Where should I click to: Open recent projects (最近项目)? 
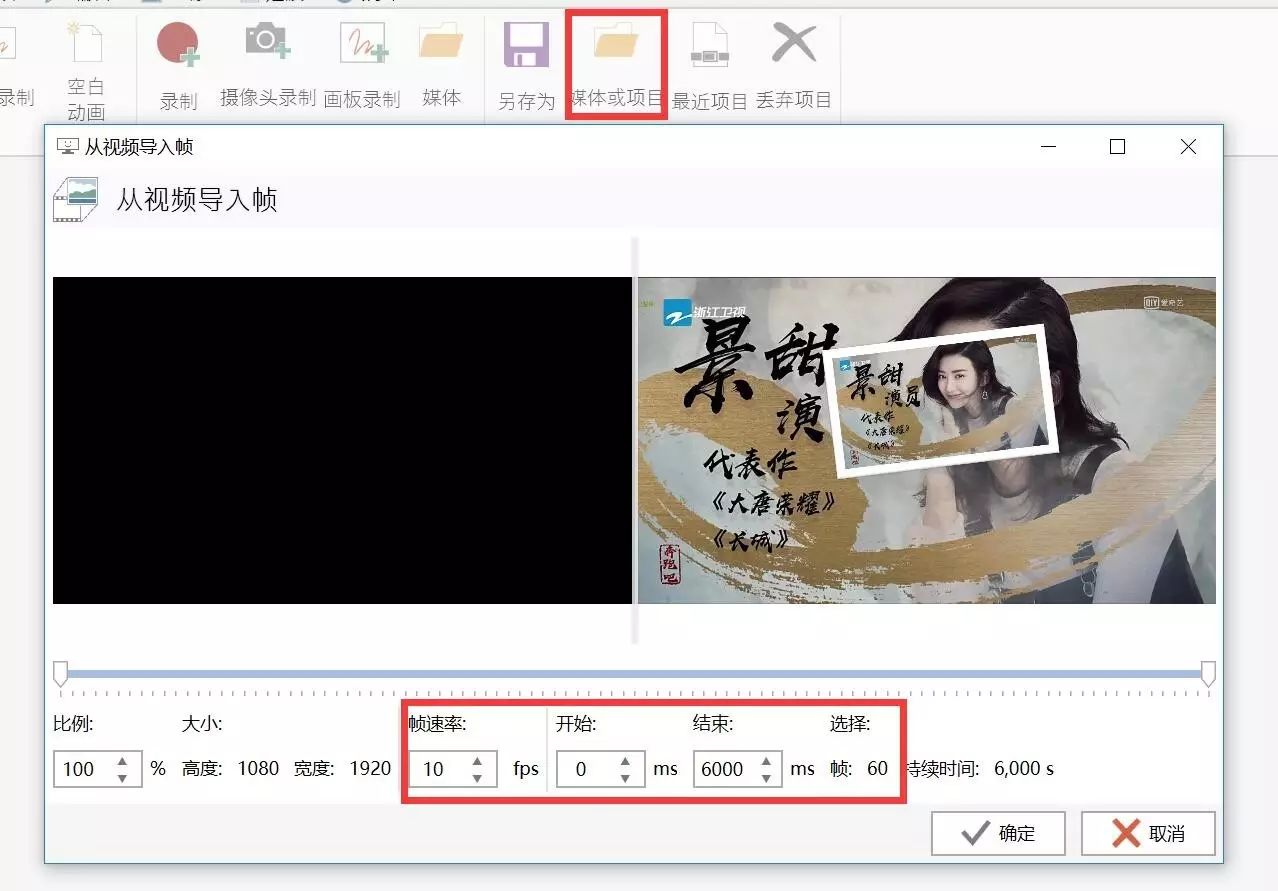coord(710,65)
